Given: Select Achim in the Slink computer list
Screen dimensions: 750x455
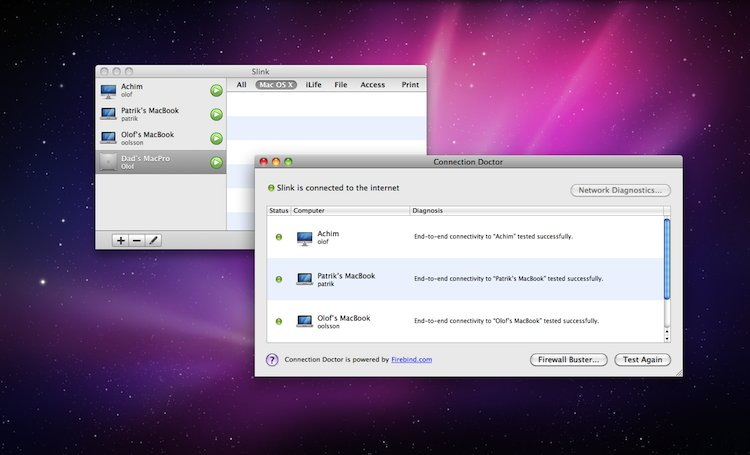Looking at the screenshot, I should point(161,90).
